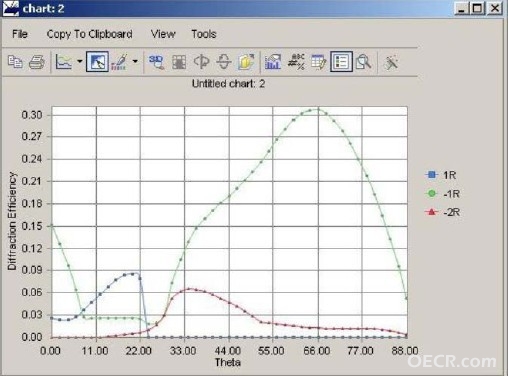This screenshot has width=508, height=376.
Task: Click the peak of the blue 1R curve
Action: (x=133, y=274)
